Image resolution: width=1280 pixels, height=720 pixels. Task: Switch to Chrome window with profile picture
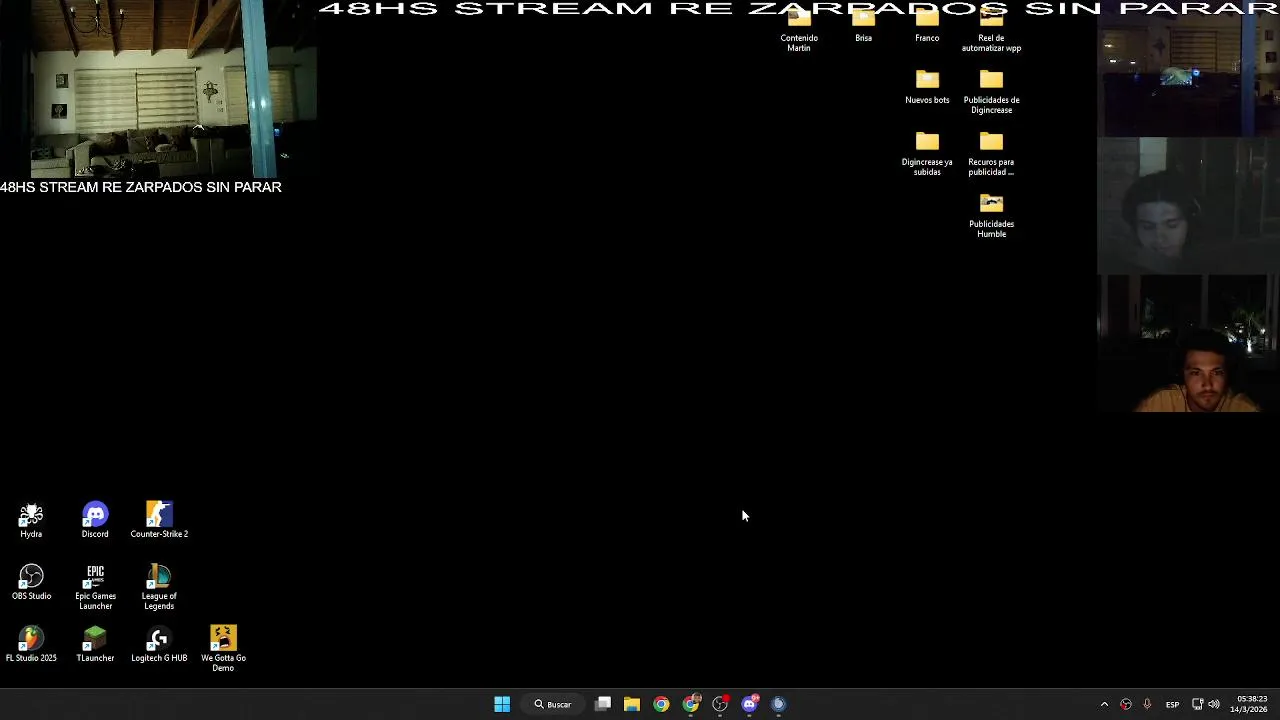click(691, 704)
